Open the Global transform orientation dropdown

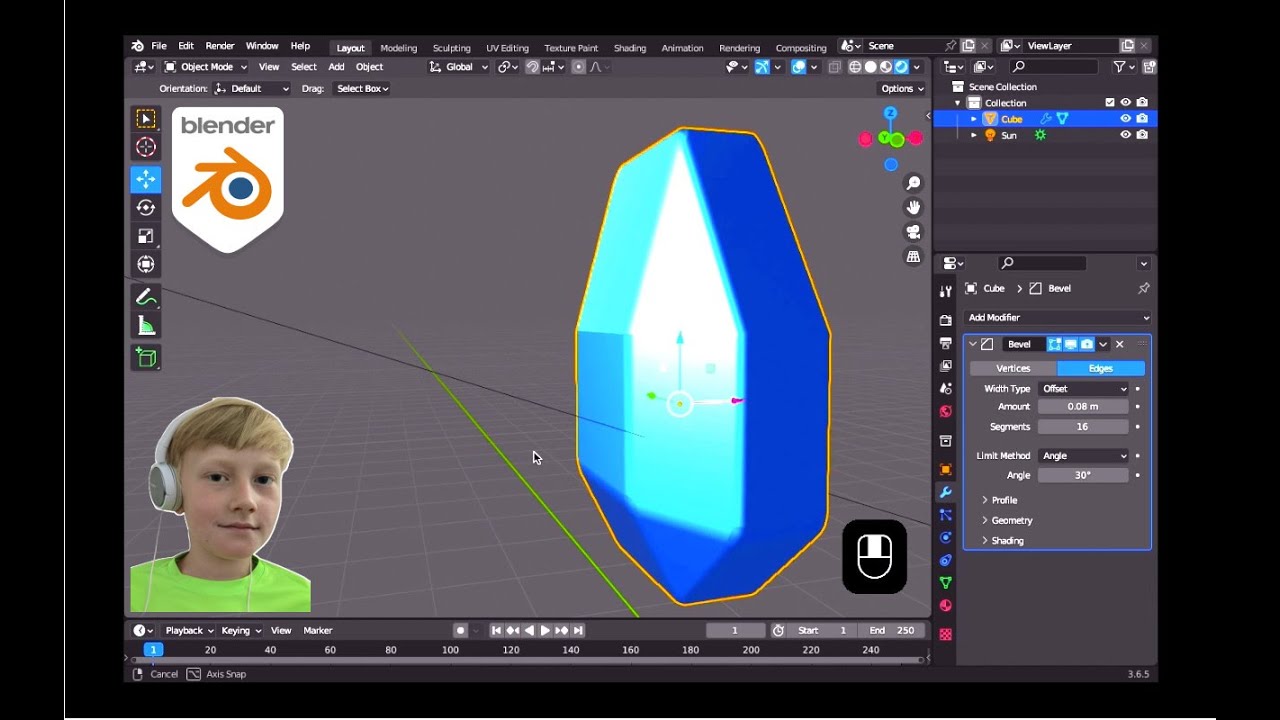[459, 67]
